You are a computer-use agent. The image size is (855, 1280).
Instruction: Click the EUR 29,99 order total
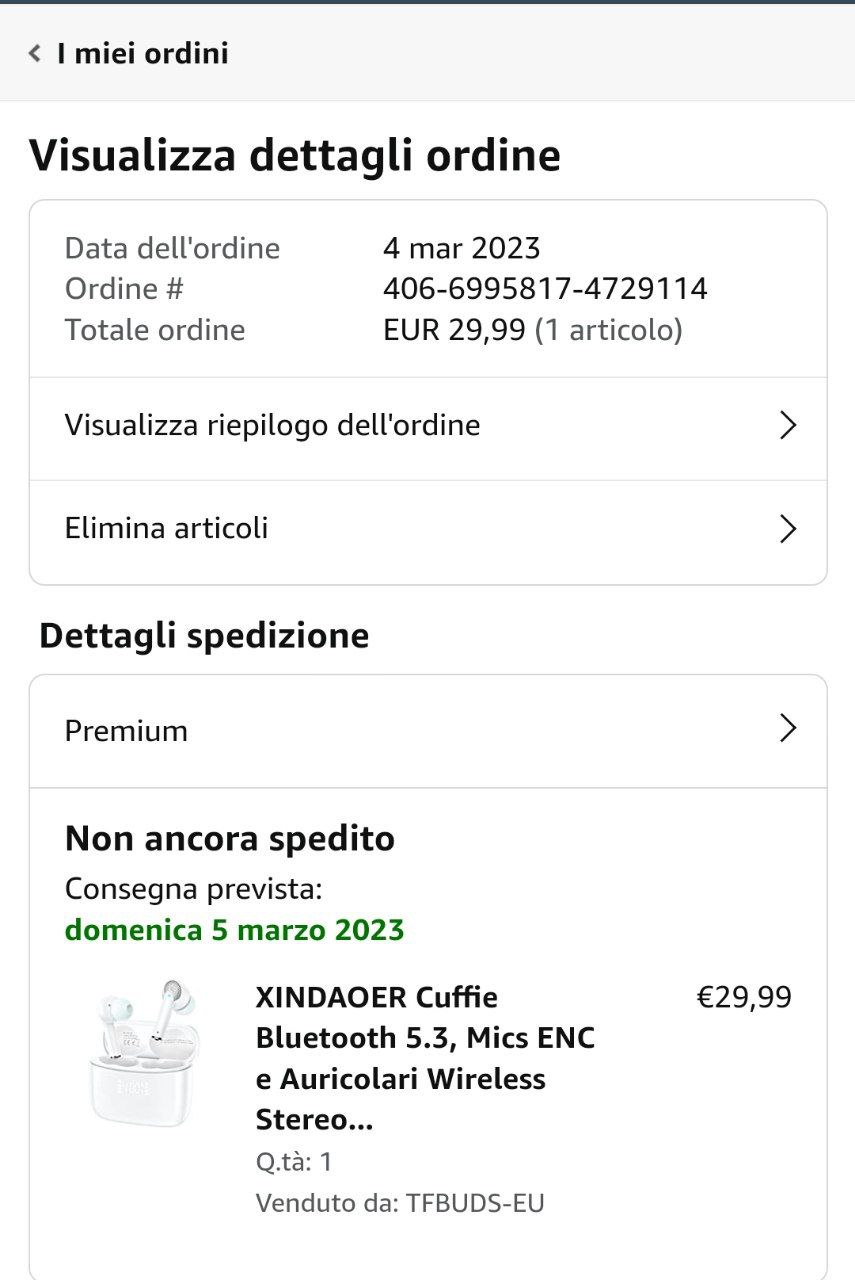[x=454, y=330]
